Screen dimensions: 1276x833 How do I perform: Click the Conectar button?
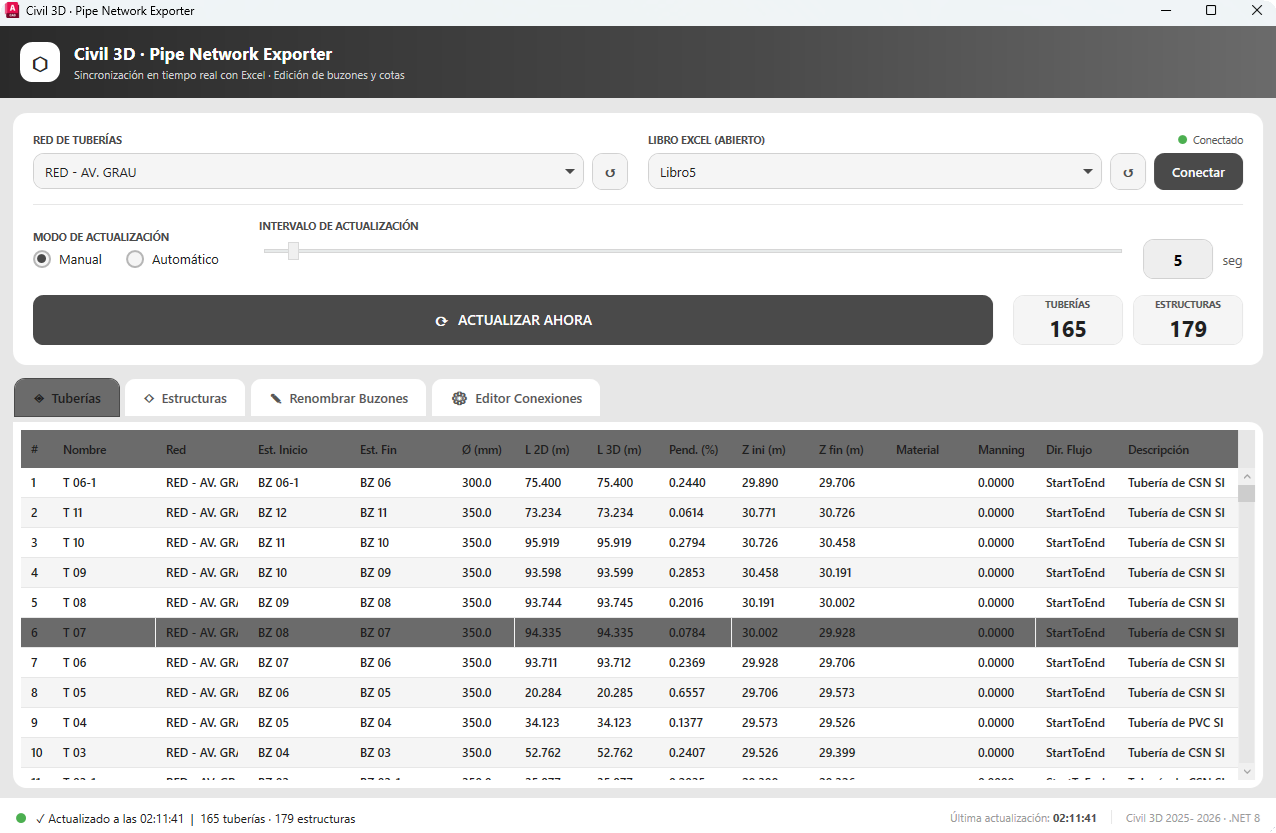click(1198, 172)
